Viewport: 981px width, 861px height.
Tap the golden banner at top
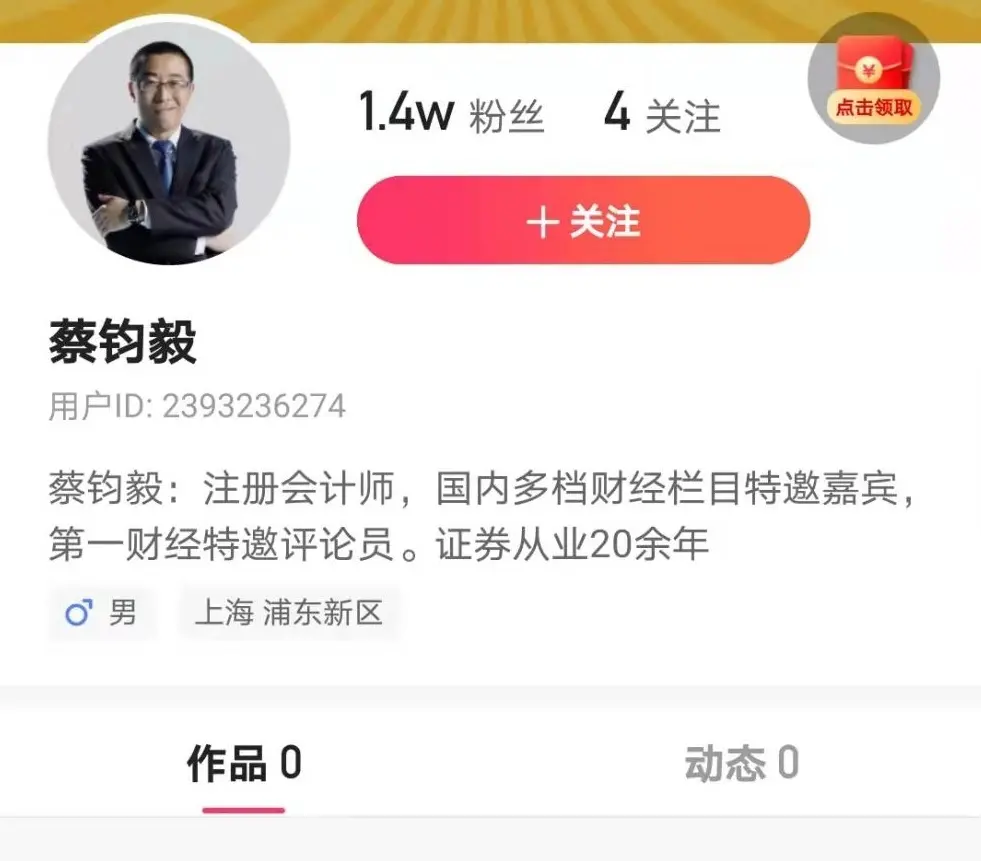(490, 21)
